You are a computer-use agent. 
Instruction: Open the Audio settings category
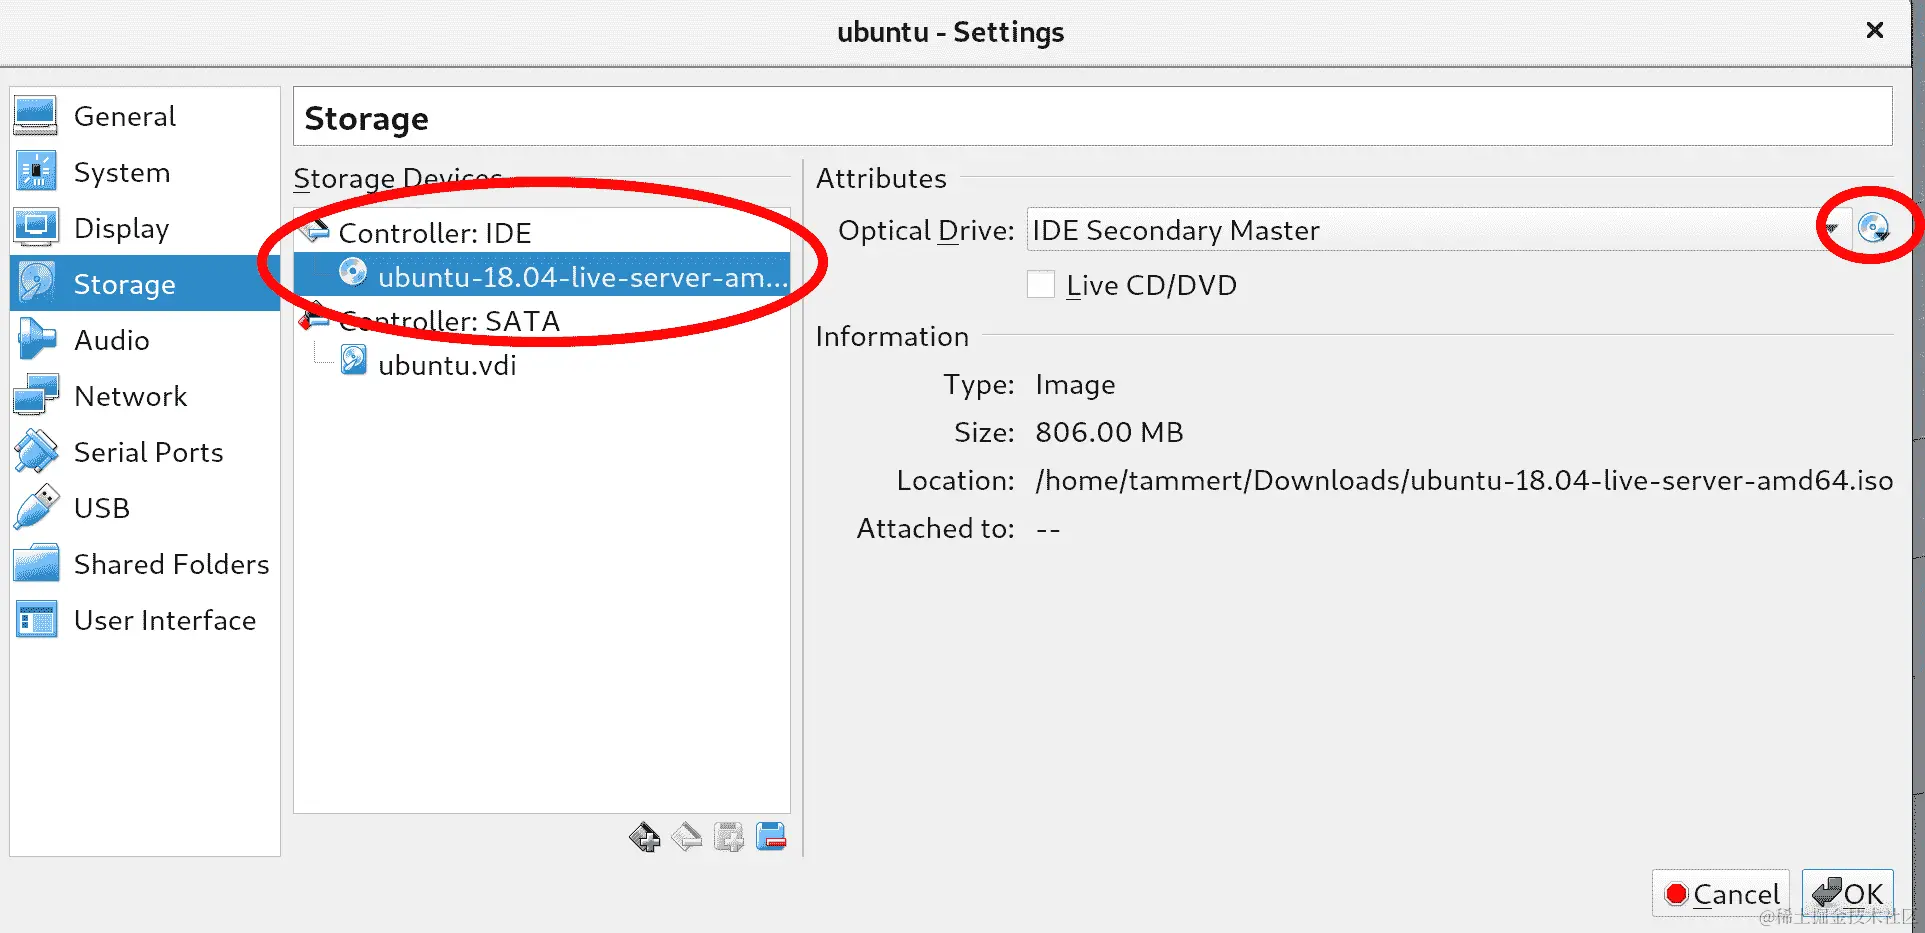click(x=145, y=340)
